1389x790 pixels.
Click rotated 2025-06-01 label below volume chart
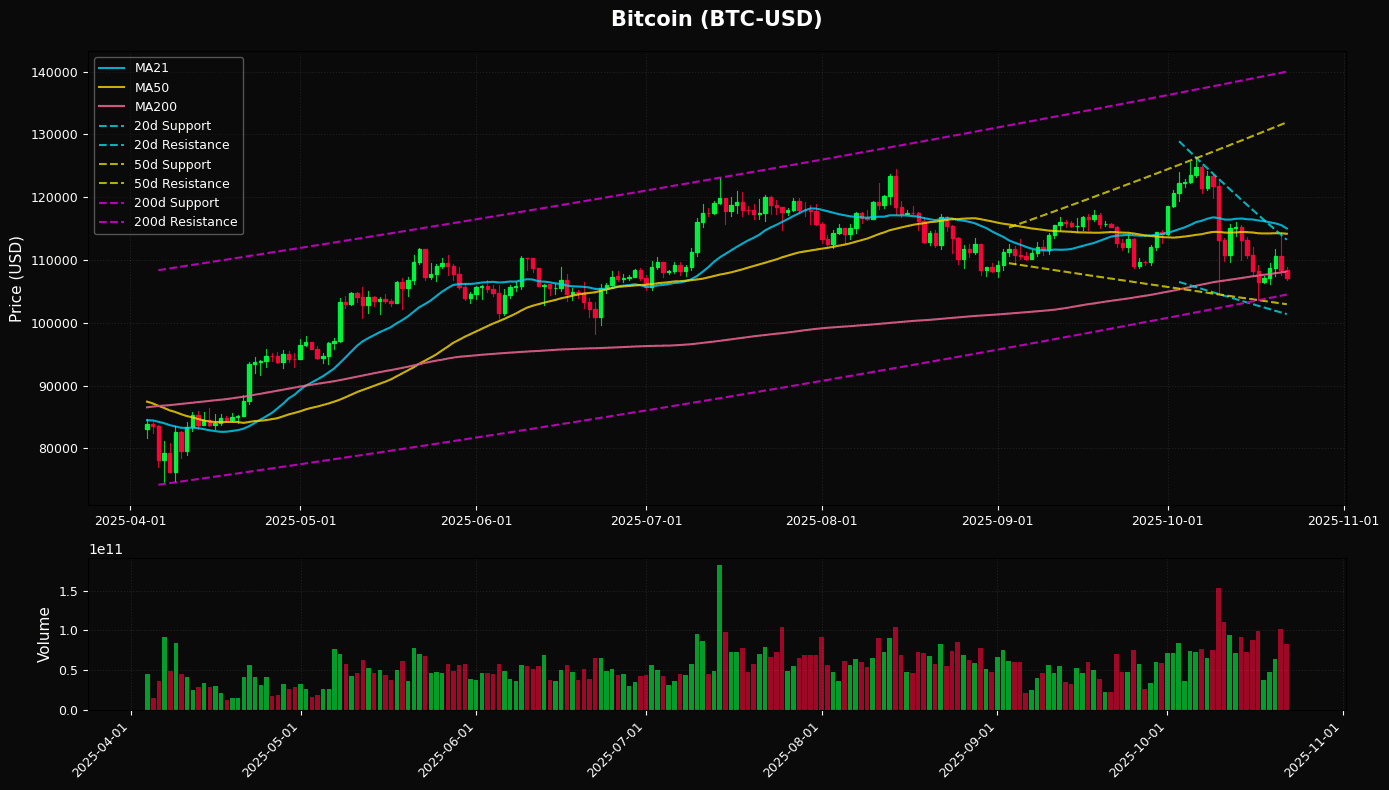450,750
